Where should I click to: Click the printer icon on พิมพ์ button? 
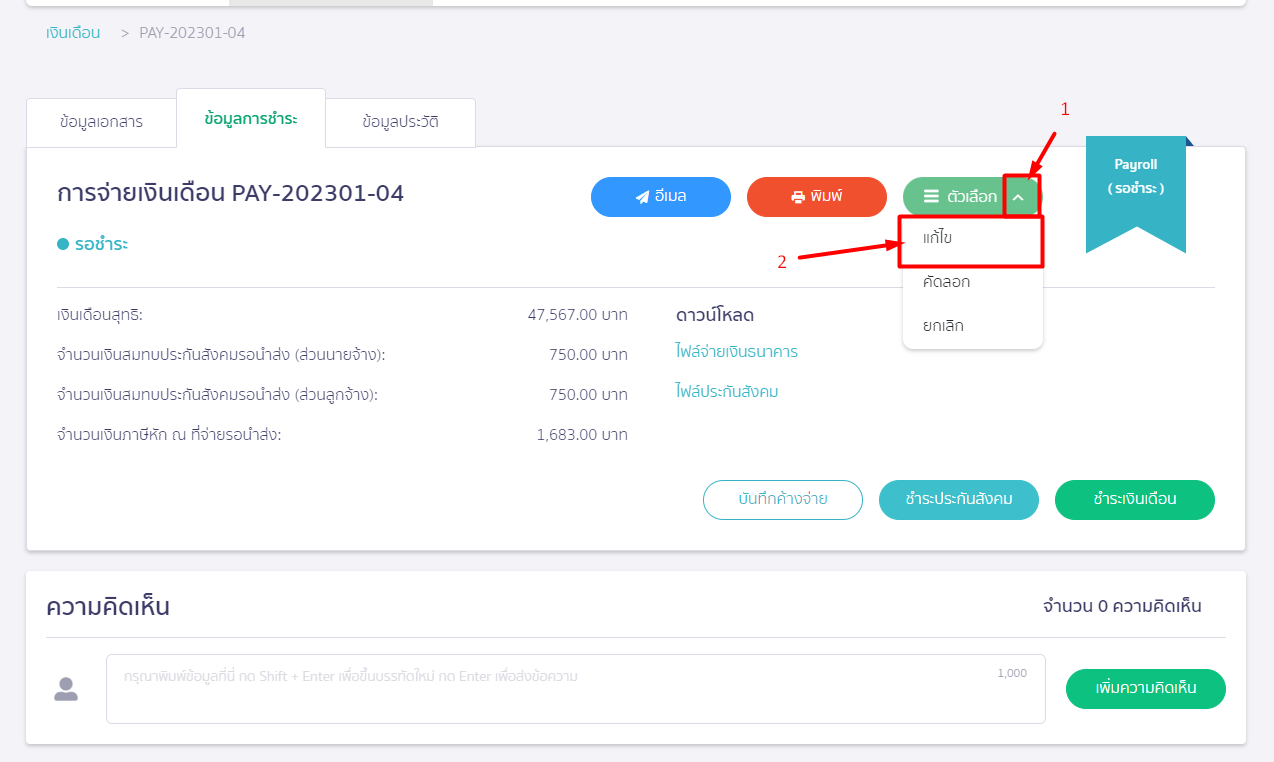pos(798,197)
